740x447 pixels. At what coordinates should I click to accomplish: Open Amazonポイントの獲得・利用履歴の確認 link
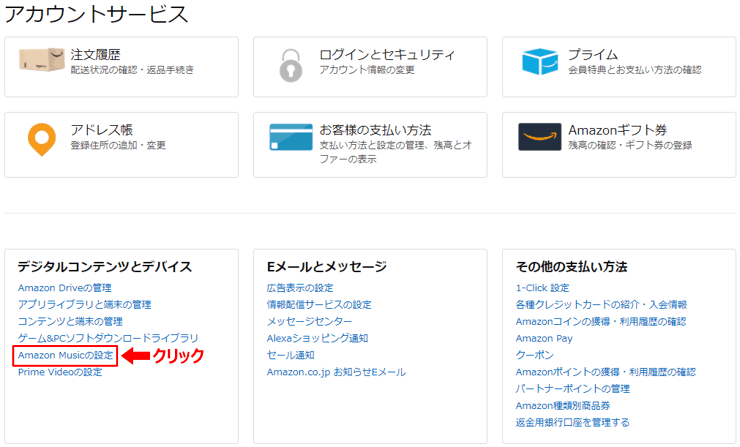[x=605, y=372]
